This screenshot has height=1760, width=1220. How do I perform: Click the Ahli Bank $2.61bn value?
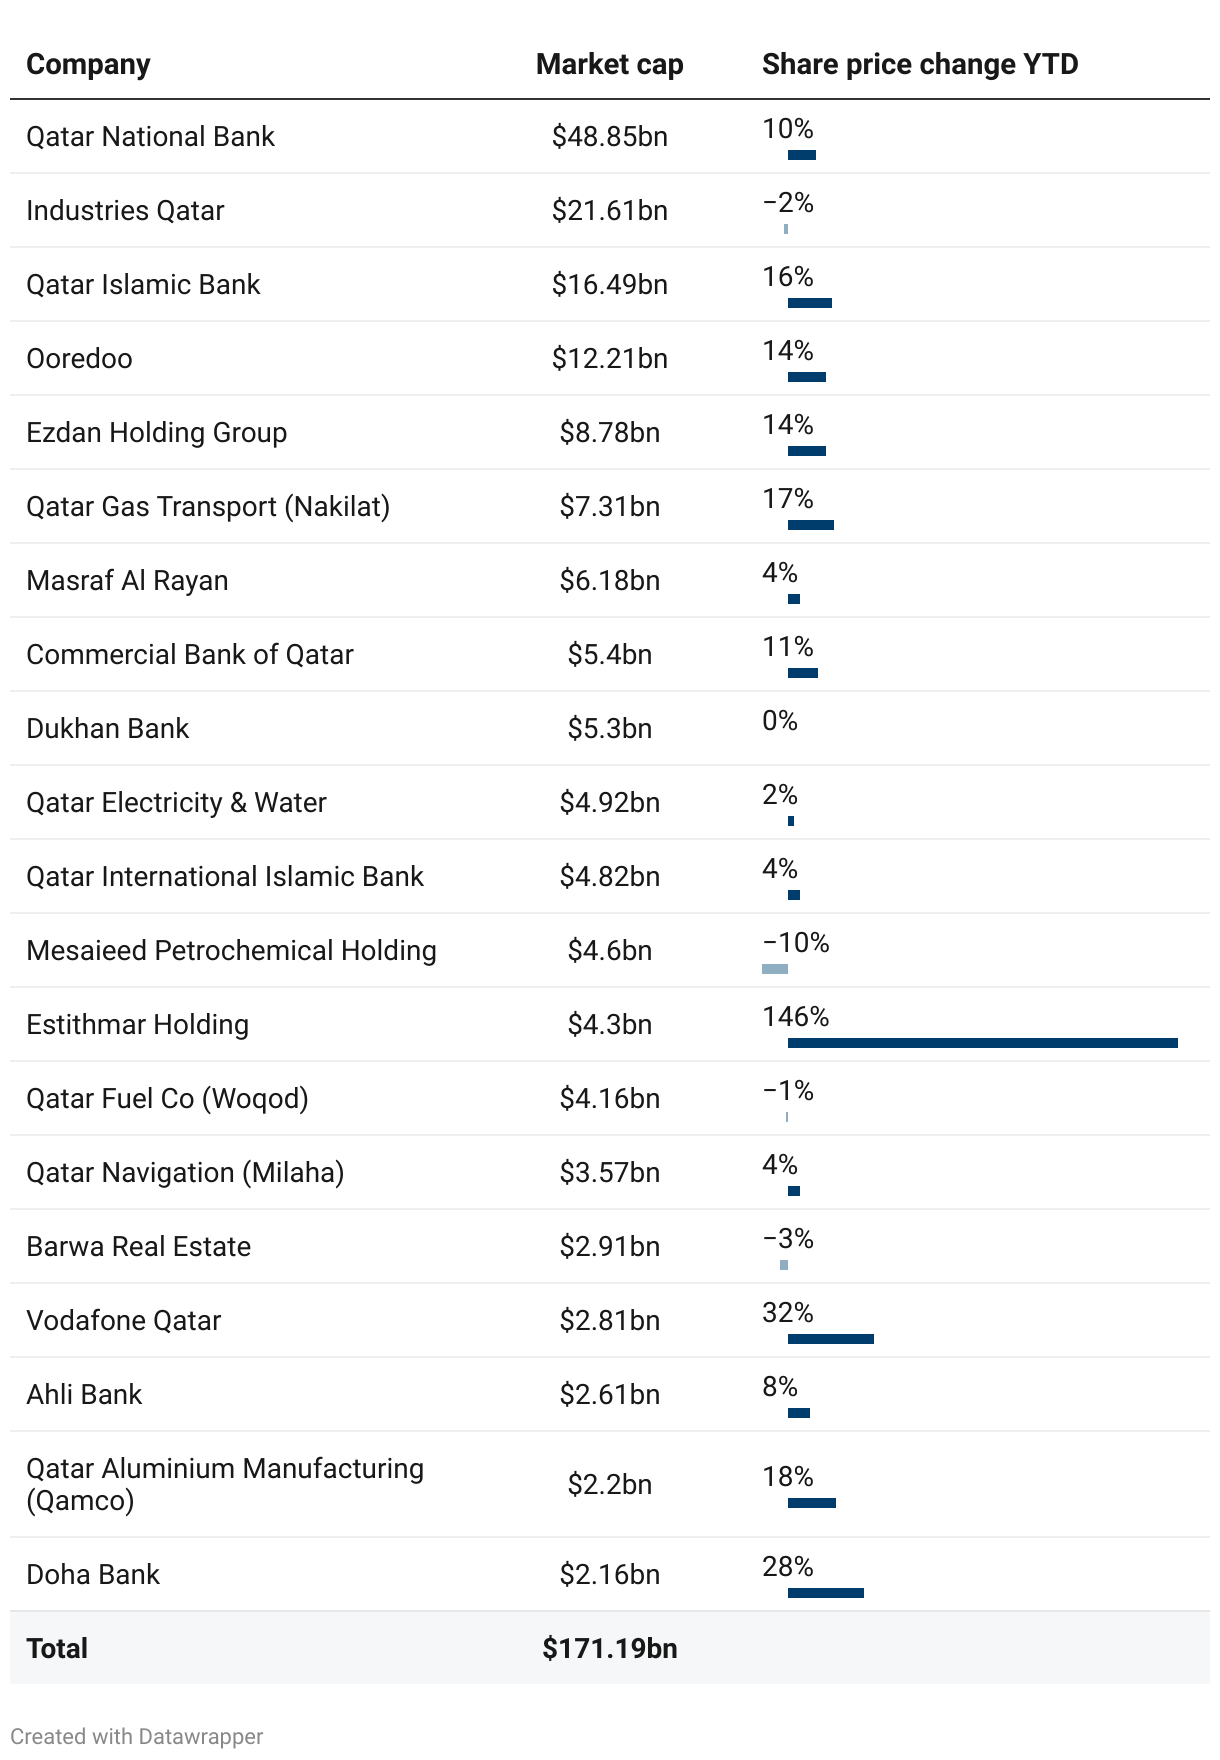(609, 1394)
